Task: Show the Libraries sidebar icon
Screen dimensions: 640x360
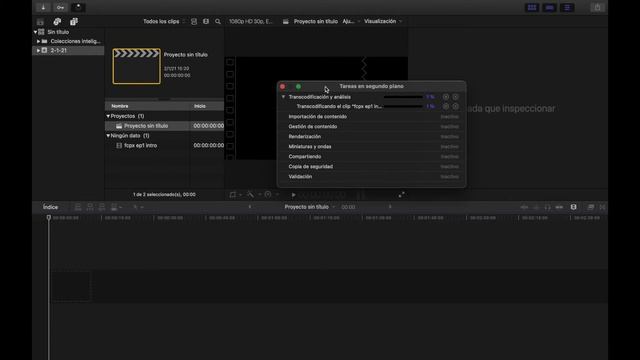Action: [40, 22]
